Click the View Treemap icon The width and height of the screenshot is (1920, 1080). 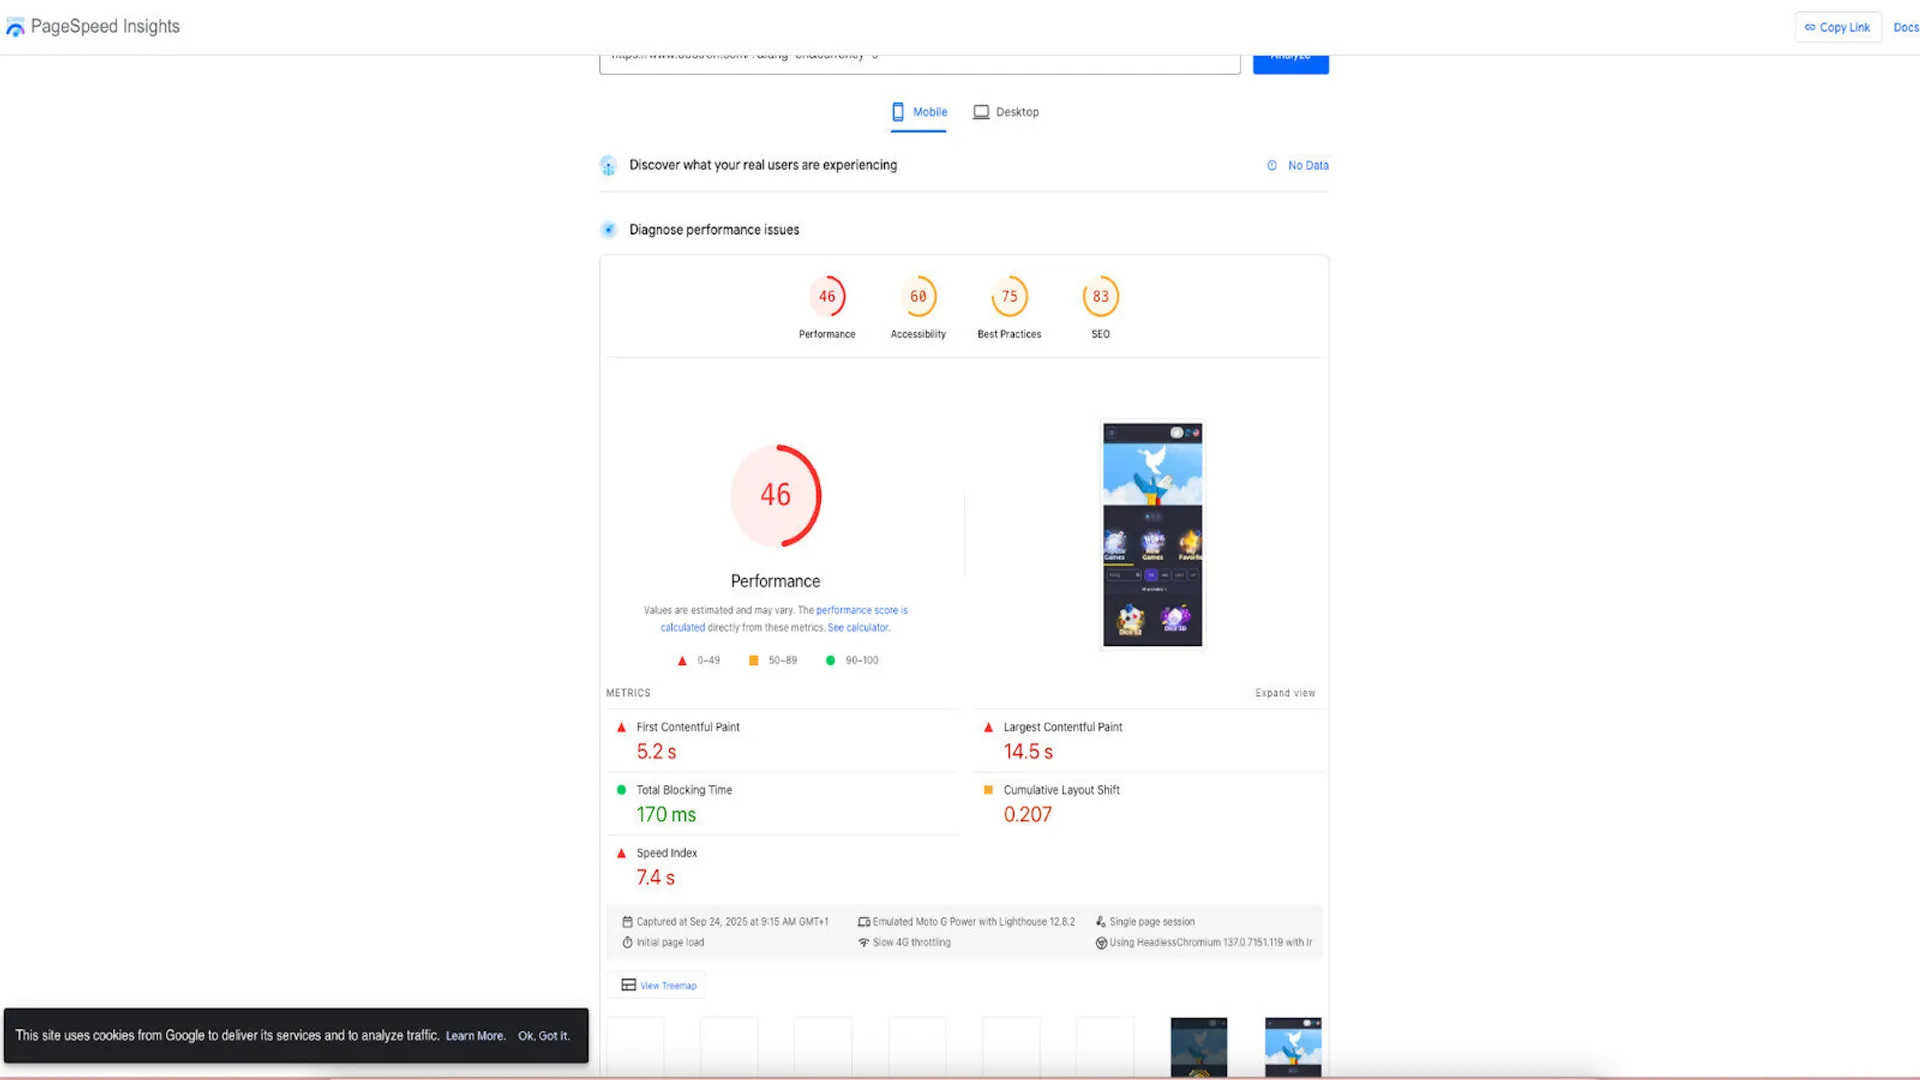(x=628, y=985)
